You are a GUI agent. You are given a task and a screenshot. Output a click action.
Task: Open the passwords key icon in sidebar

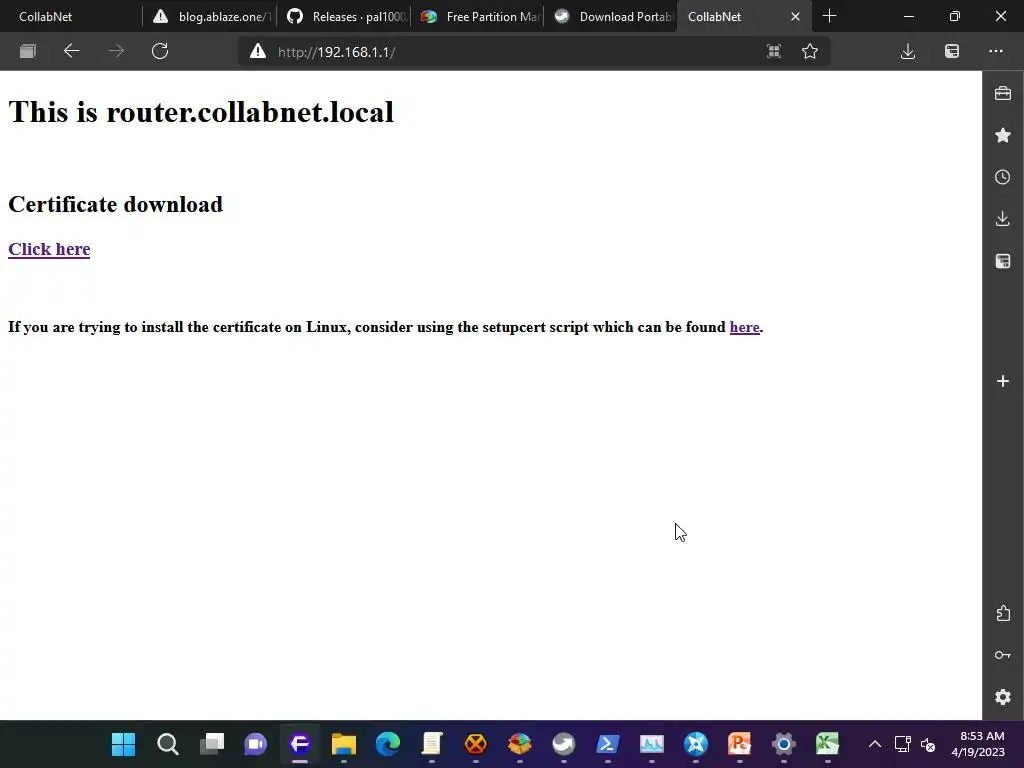point(1003,655)
